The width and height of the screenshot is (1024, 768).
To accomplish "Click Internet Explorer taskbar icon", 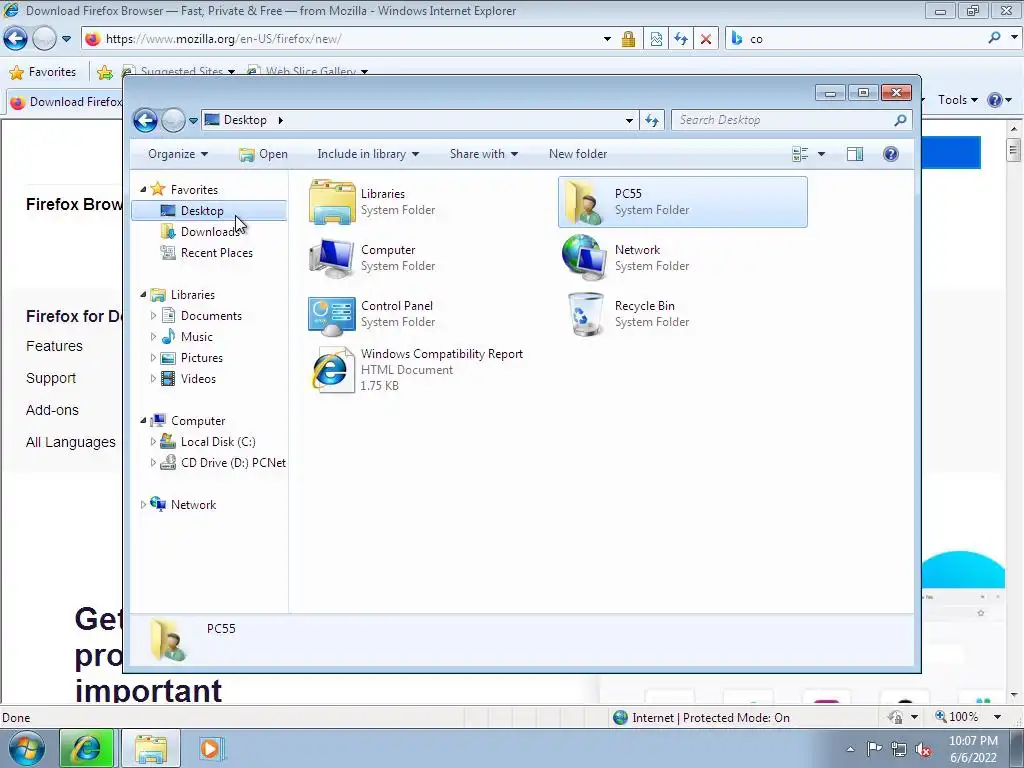I will (87, 748).
